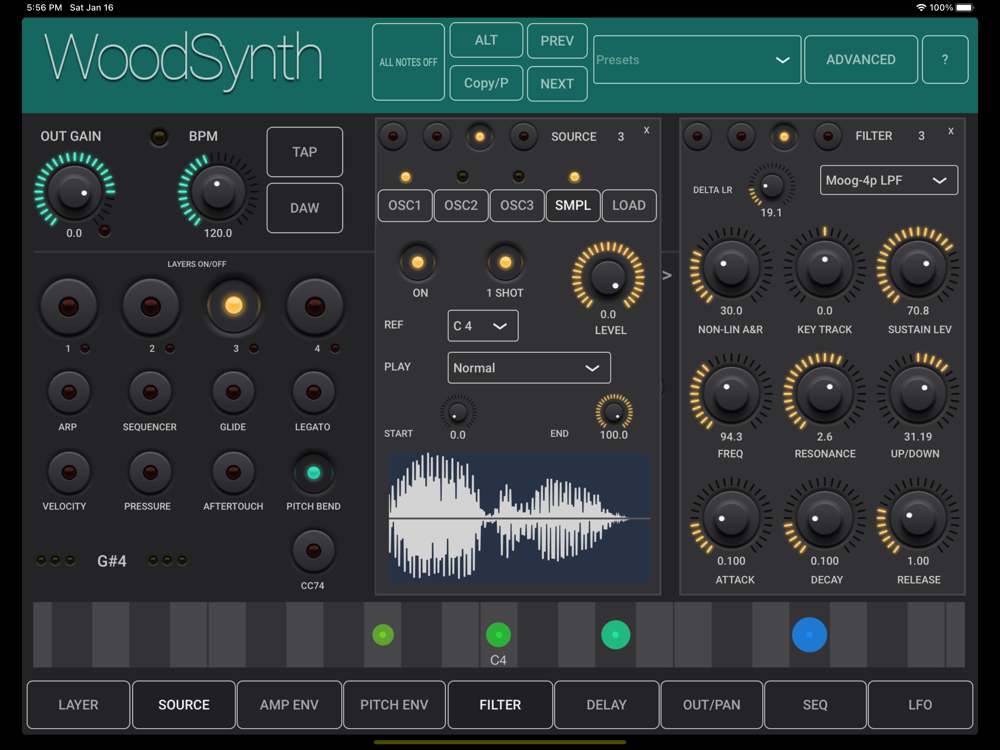Screen dimensions: 1000x750
Task: Open the Presets dropdown
Action: 697,59
